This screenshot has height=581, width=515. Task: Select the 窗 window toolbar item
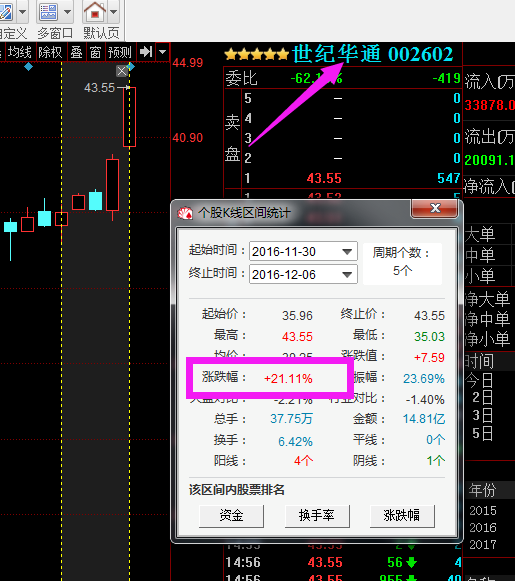96,52
